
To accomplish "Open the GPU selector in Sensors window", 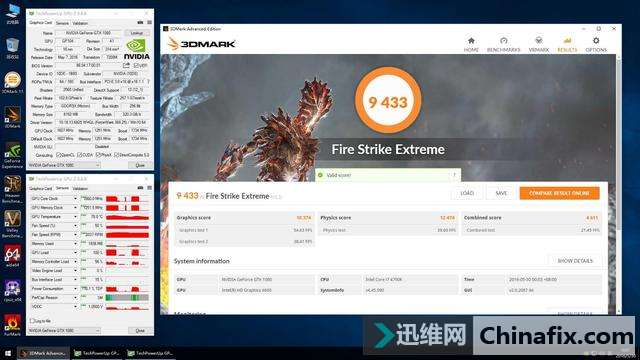I will (64, 330).
